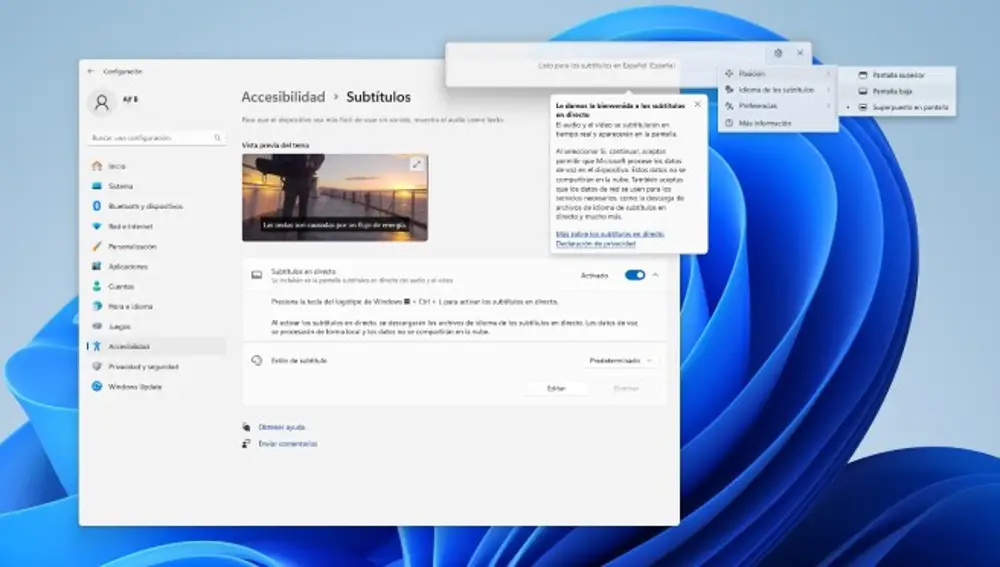Image resolution: width=1000 pixels, height=567 pixels.
Task: Click the 'Listo para los subtítulos' caption text
Action: coord(607,66)
